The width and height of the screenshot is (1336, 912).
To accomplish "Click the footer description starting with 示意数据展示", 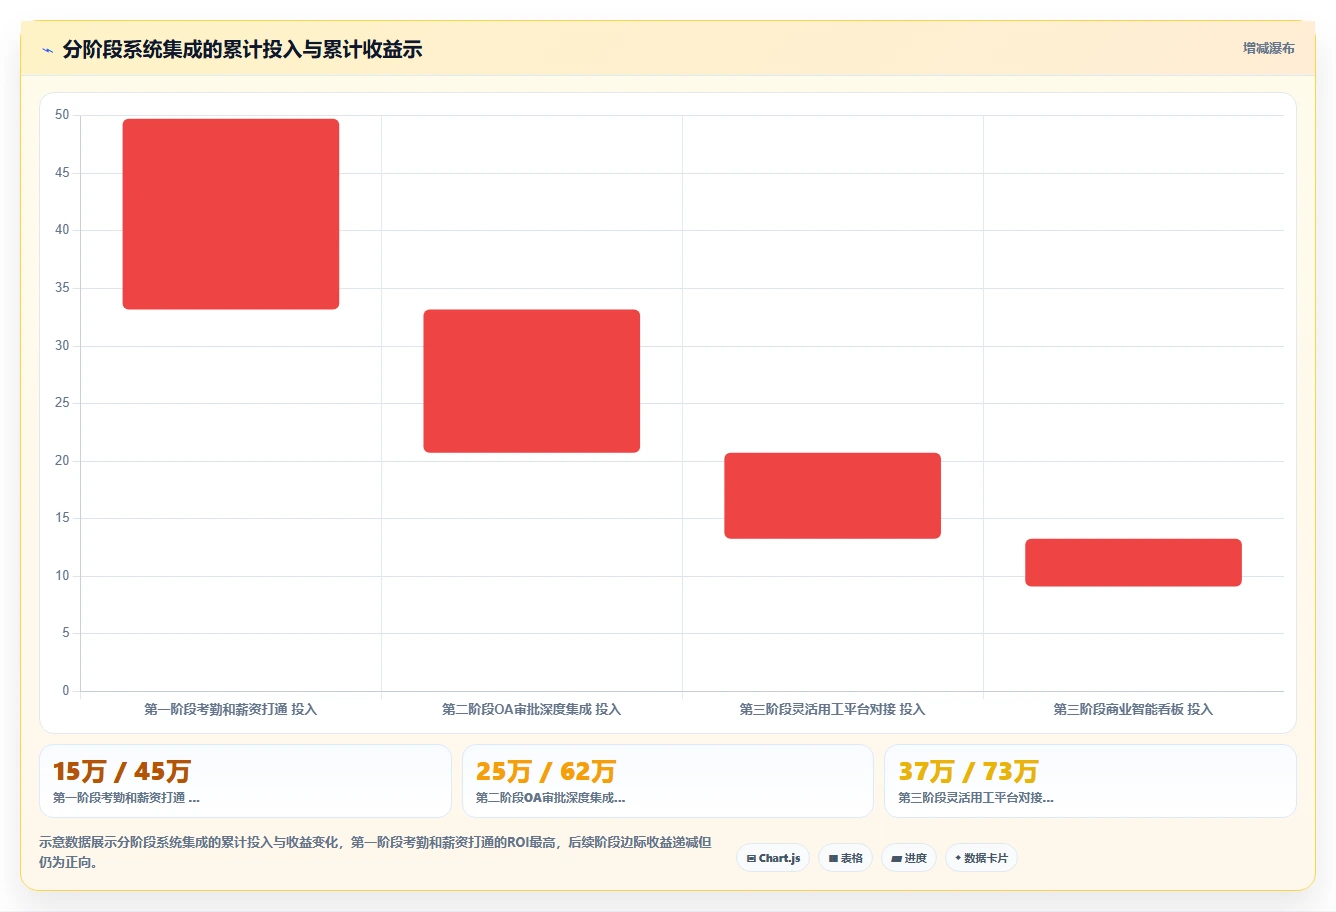I will tap(375, 852).
